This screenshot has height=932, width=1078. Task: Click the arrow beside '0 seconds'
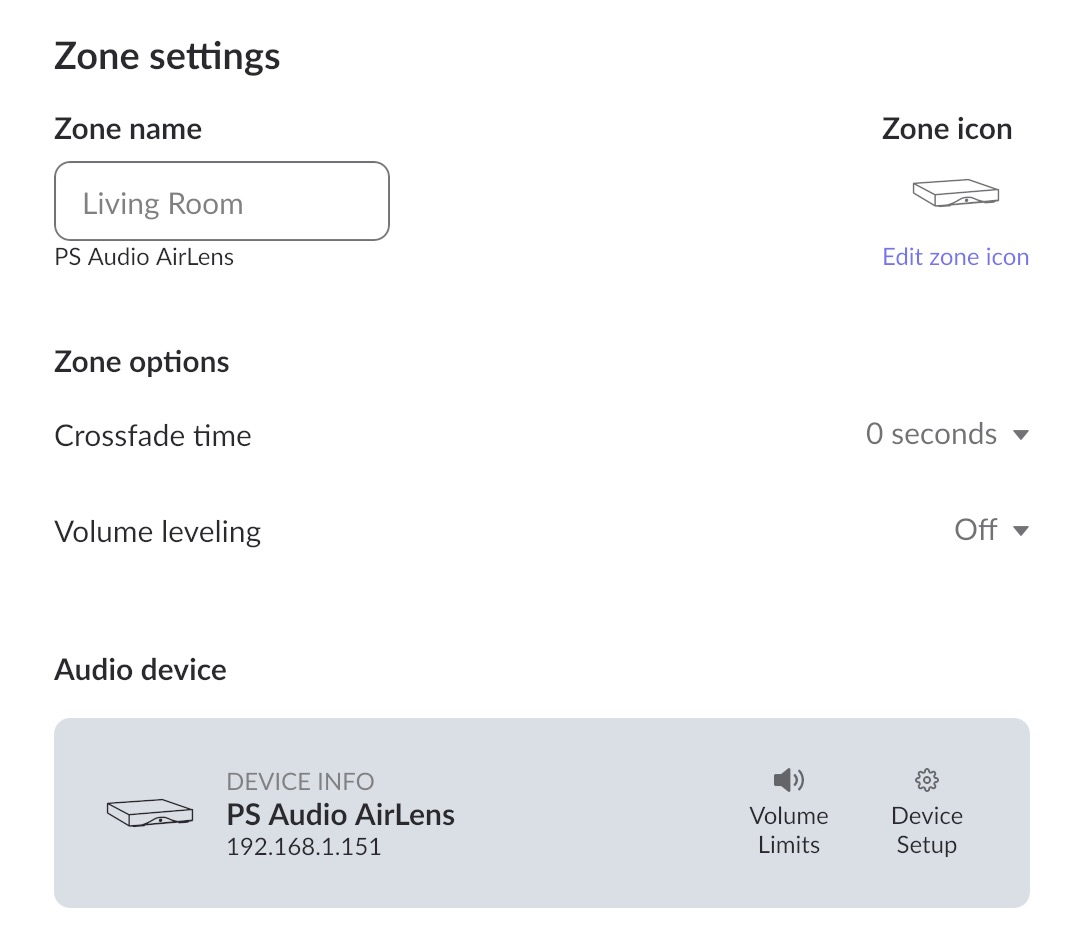1021,436
